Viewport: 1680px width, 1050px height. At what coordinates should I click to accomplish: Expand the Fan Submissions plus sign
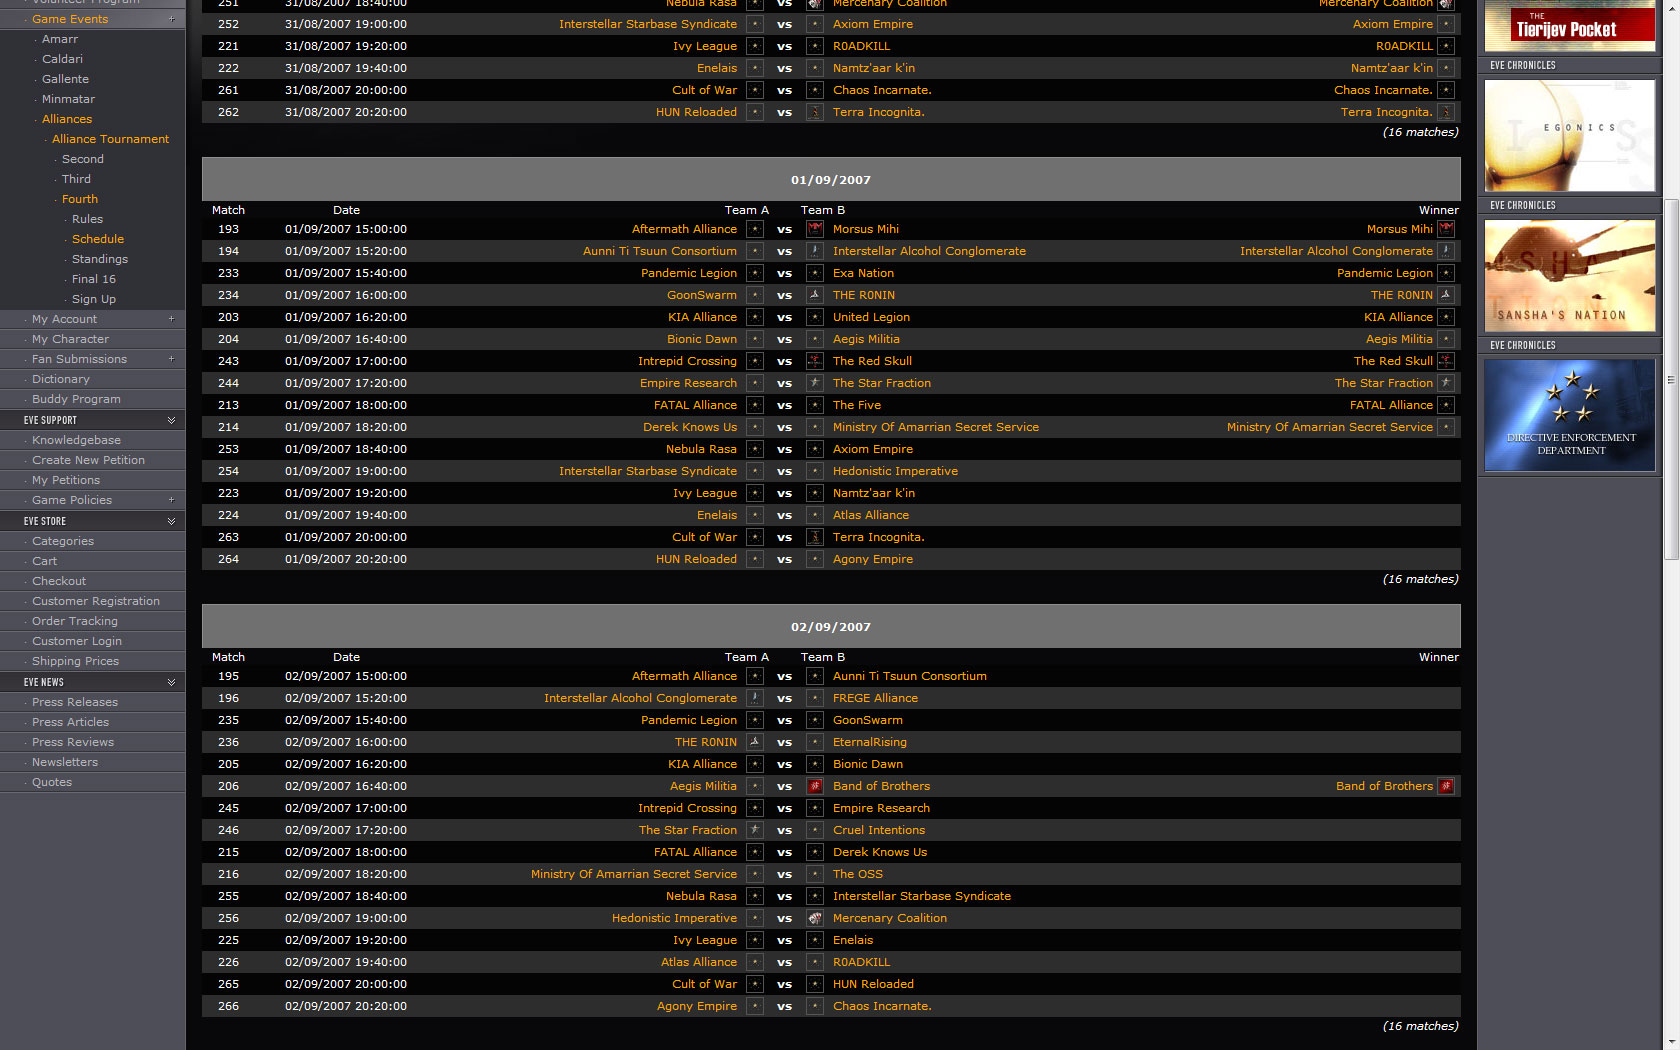click(171, 359)
